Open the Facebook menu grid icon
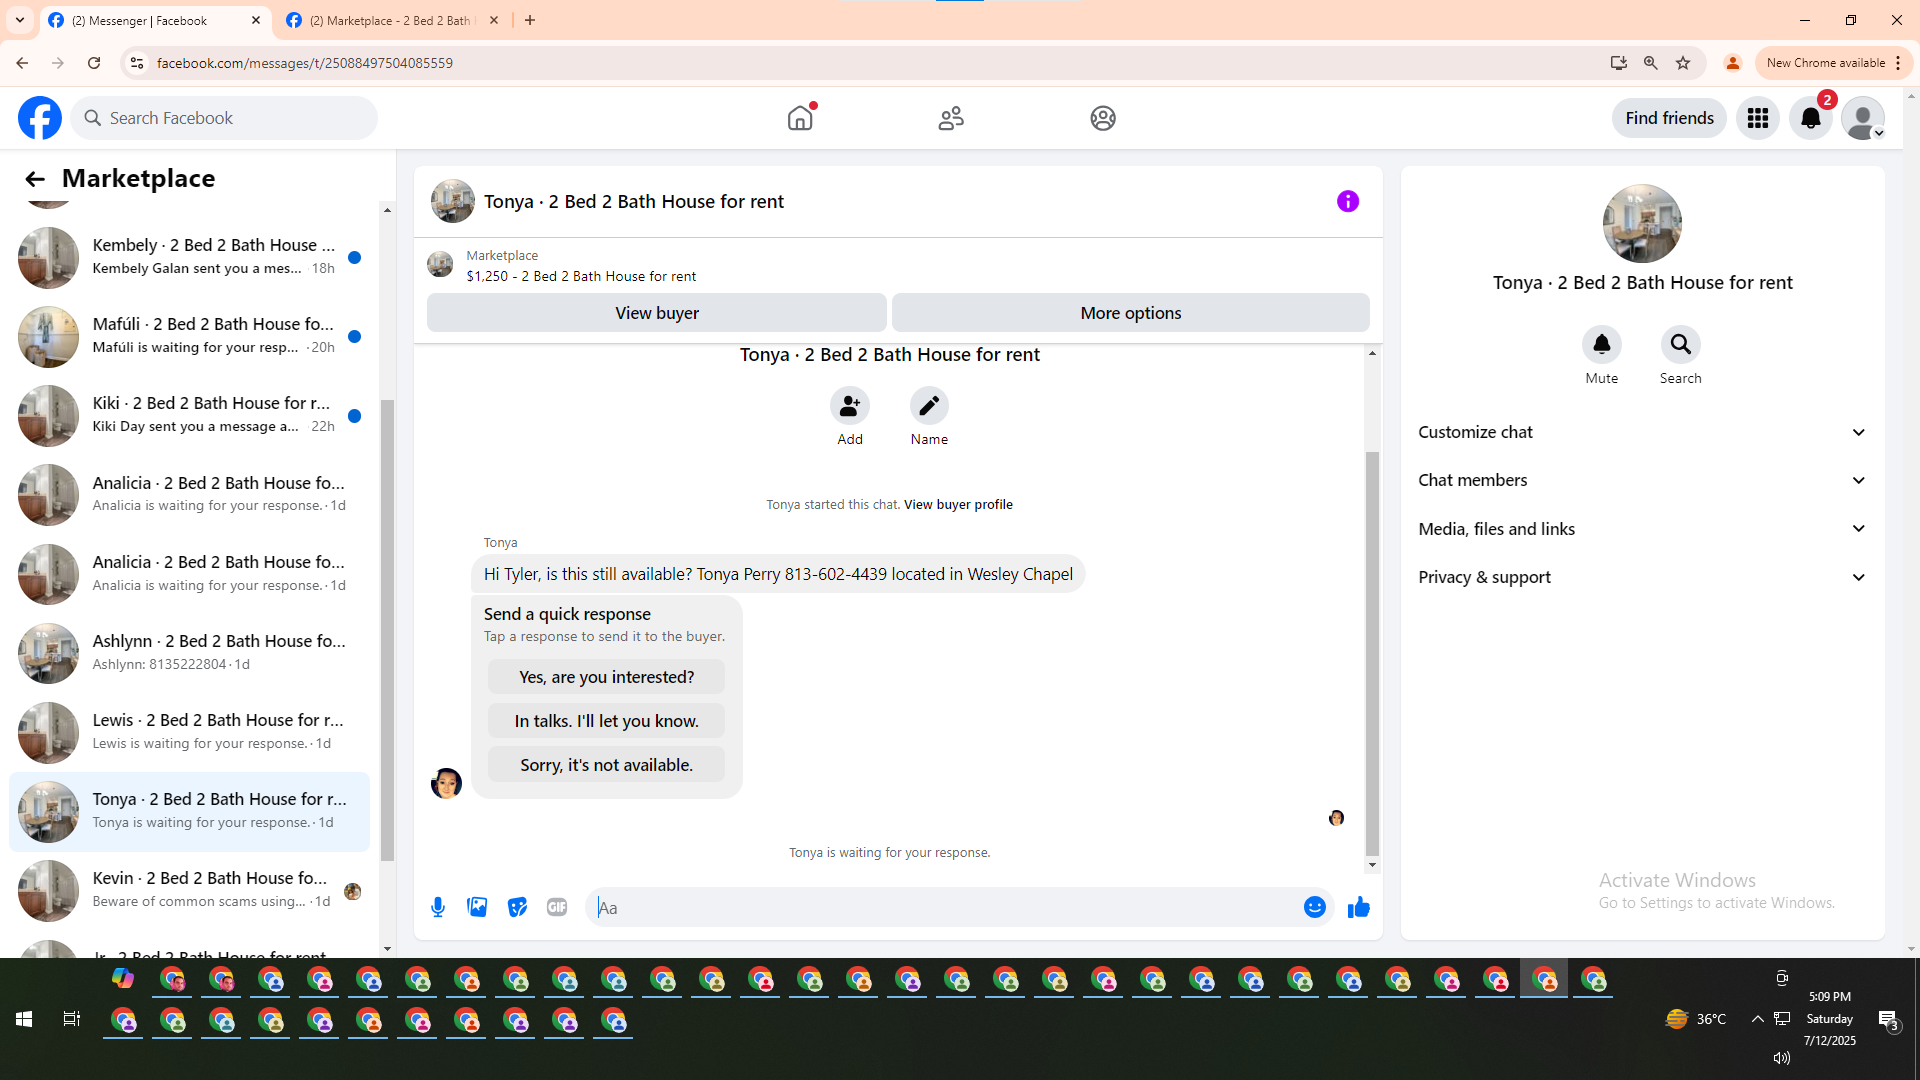Viewport: 1920px width, 1080px height. [1757, 118]
